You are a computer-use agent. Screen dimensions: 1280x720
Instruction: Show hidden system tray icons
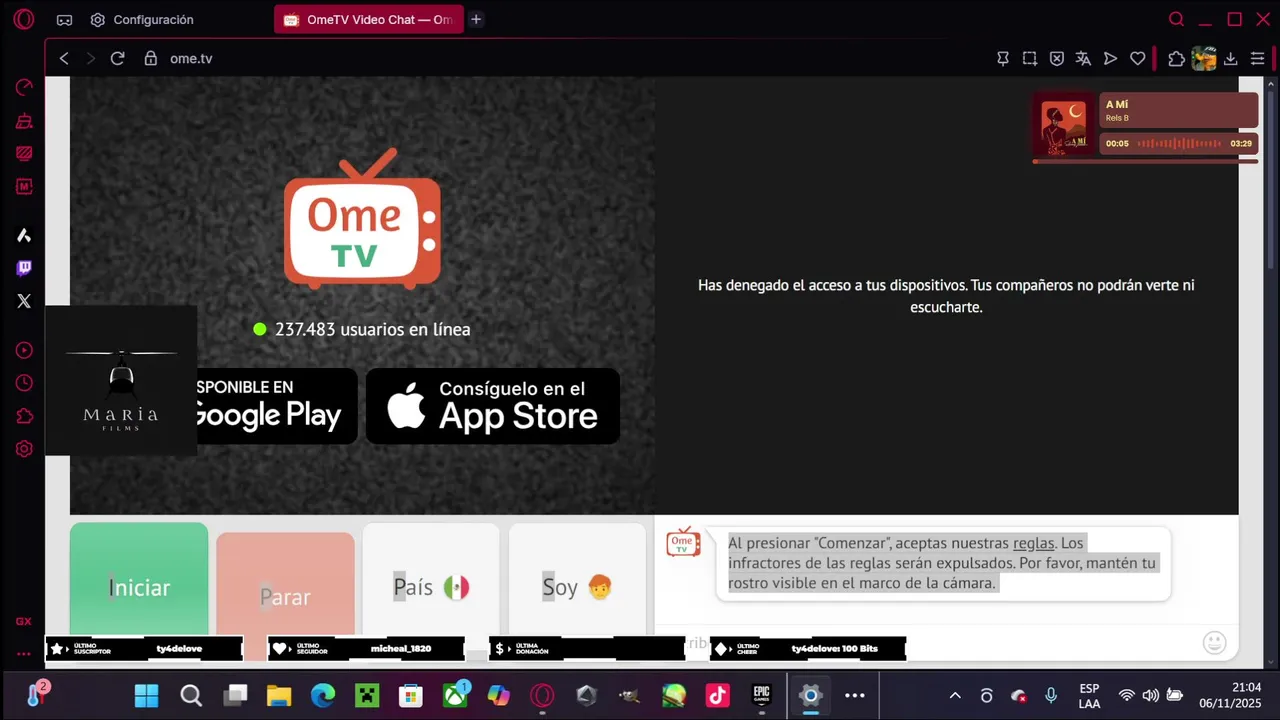955,695
